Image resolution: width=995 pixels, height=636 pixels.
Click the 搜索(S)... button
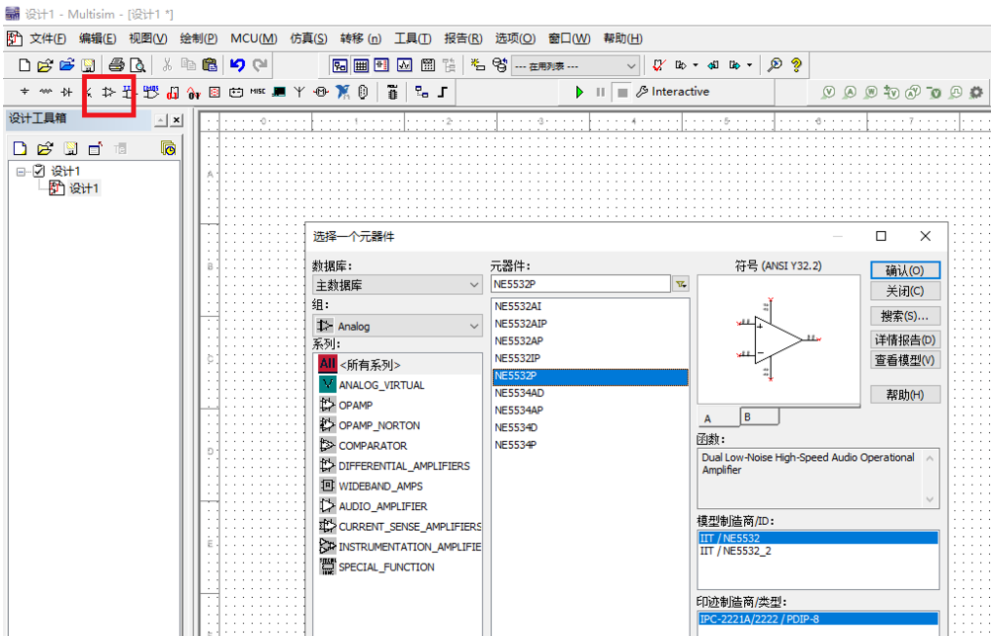click(x=904, y=316)
